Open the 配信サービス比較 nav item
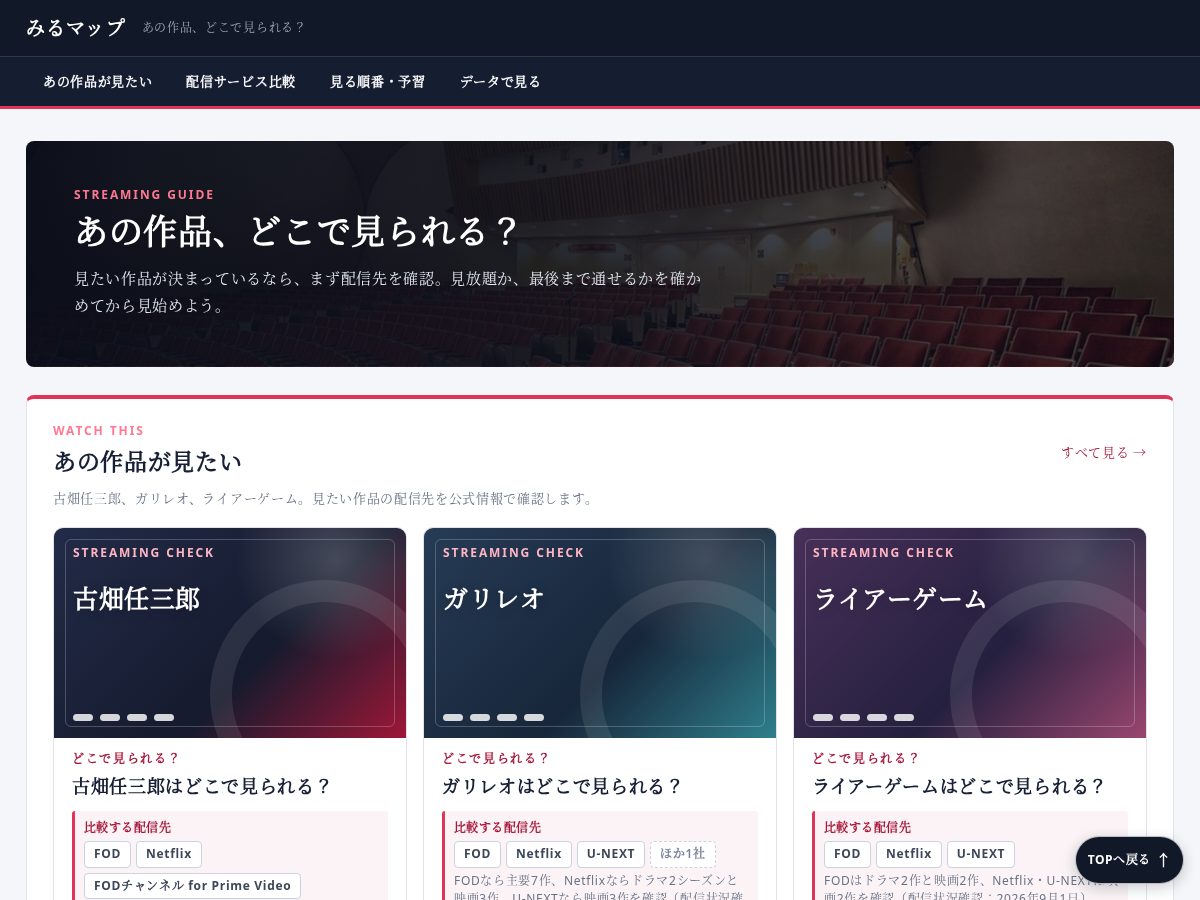 coord(240,82)
